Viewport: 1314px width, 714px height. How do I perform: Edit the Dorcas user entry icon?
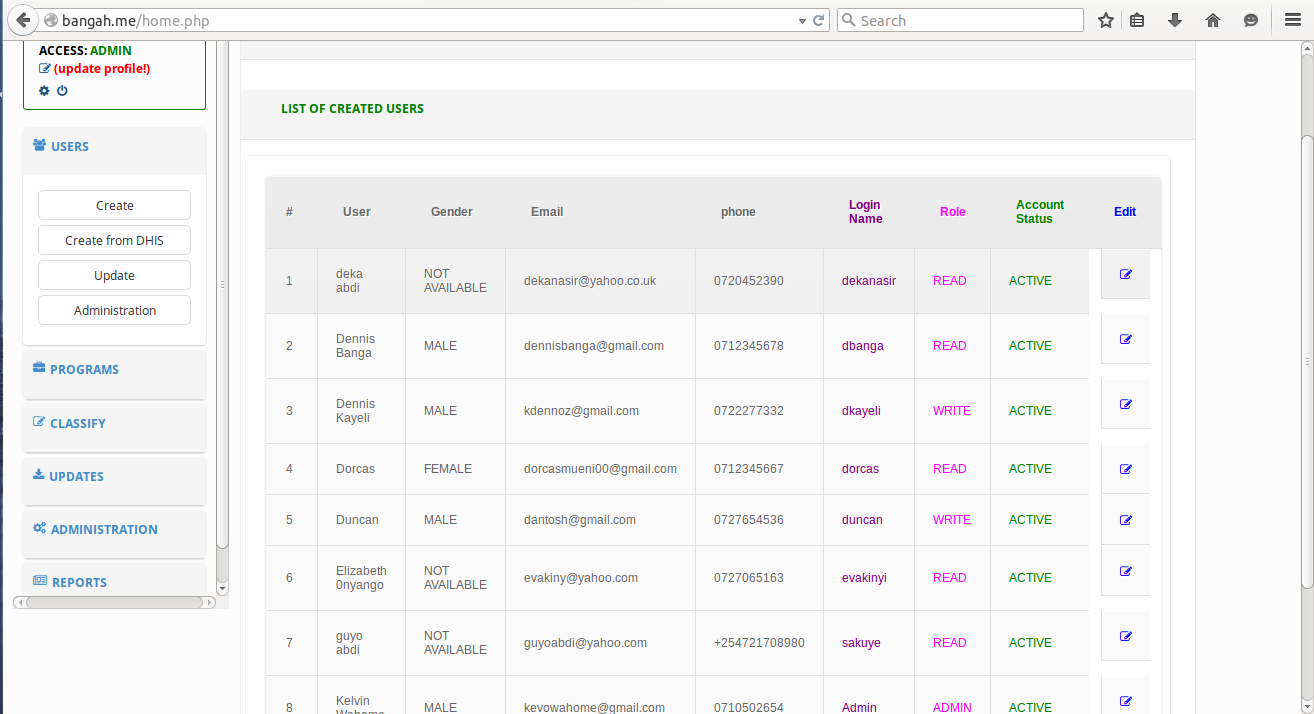point(1126,469)
